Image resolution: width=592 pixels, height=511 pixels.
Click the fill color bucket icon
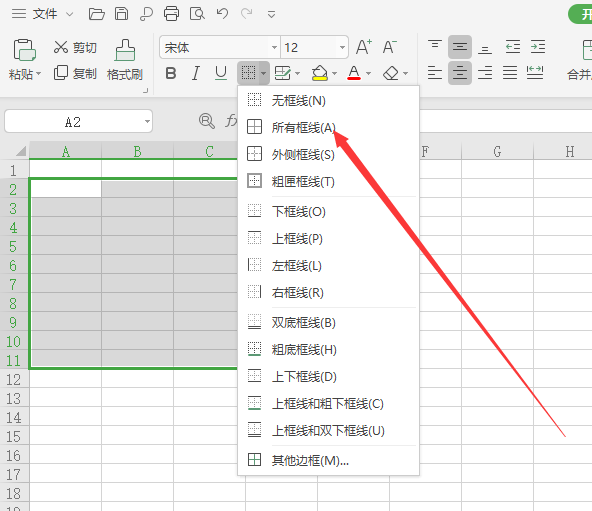[x=320, y=73]
